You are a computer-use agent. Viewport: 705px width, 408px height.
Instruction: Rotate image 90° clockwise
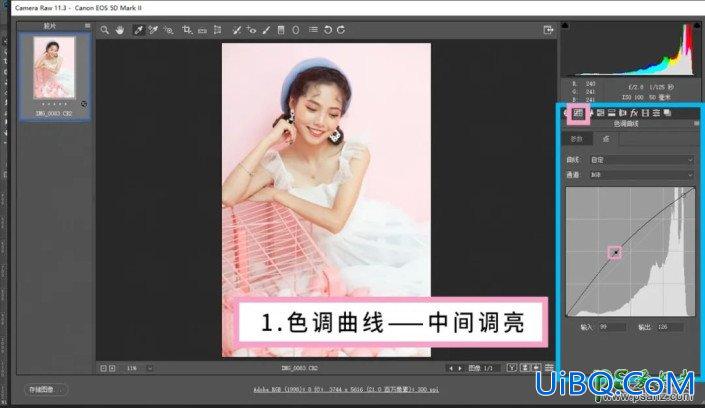(341, 30)
